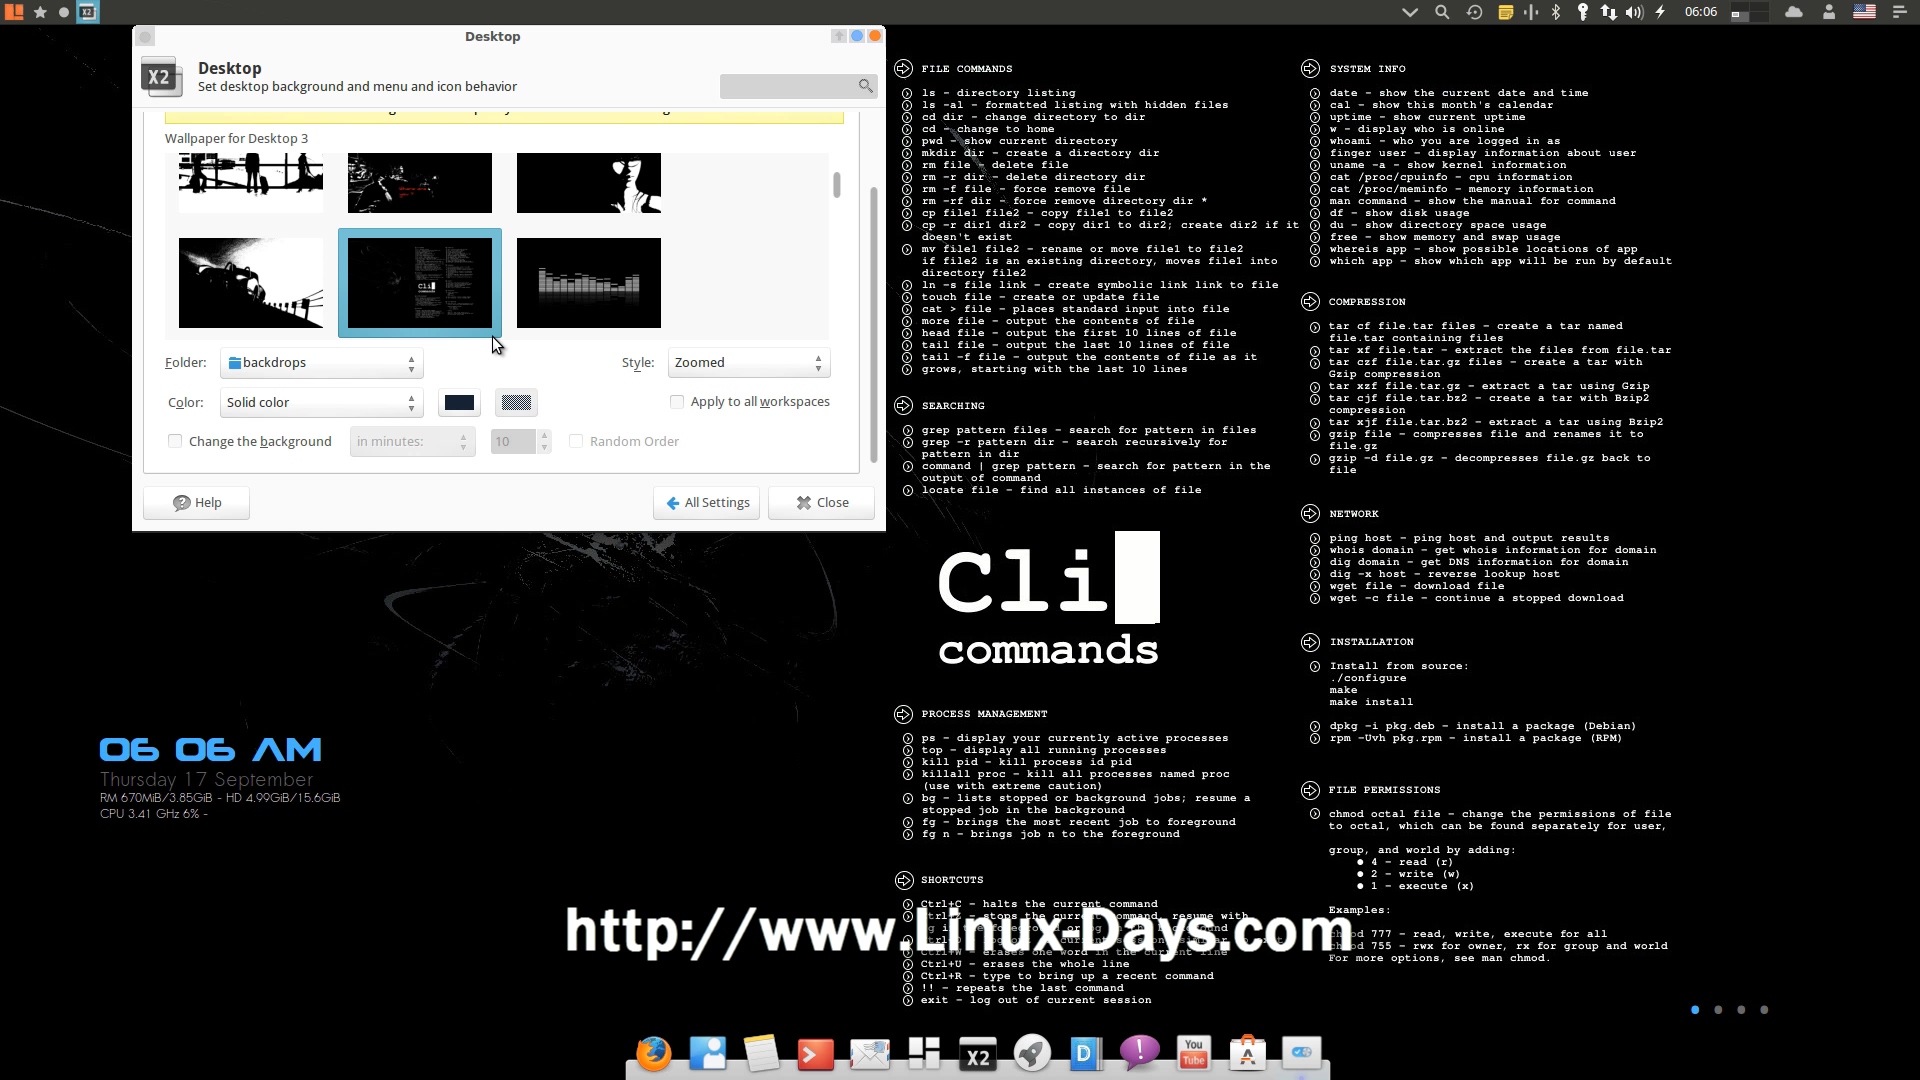
Task: Select the dark red-text wallpaper thumbnail
Action: 420,183
